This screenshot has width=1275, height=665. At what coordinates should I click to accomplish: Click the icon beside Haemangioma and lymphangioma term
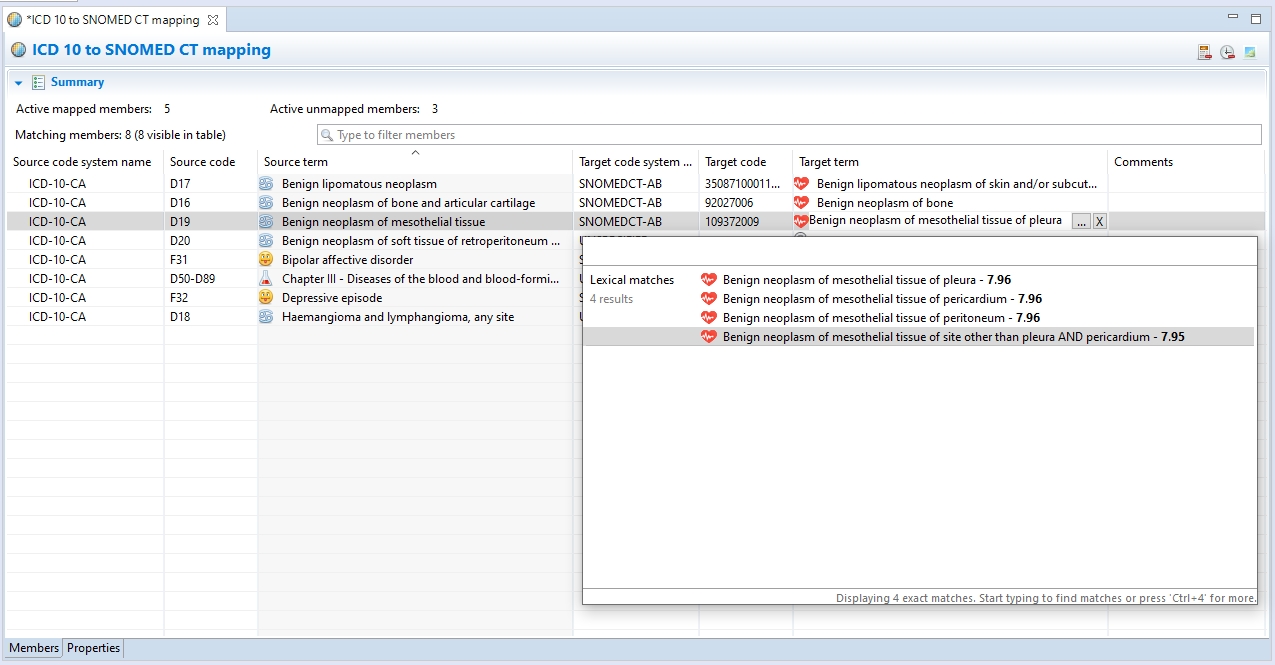point(266,317)
